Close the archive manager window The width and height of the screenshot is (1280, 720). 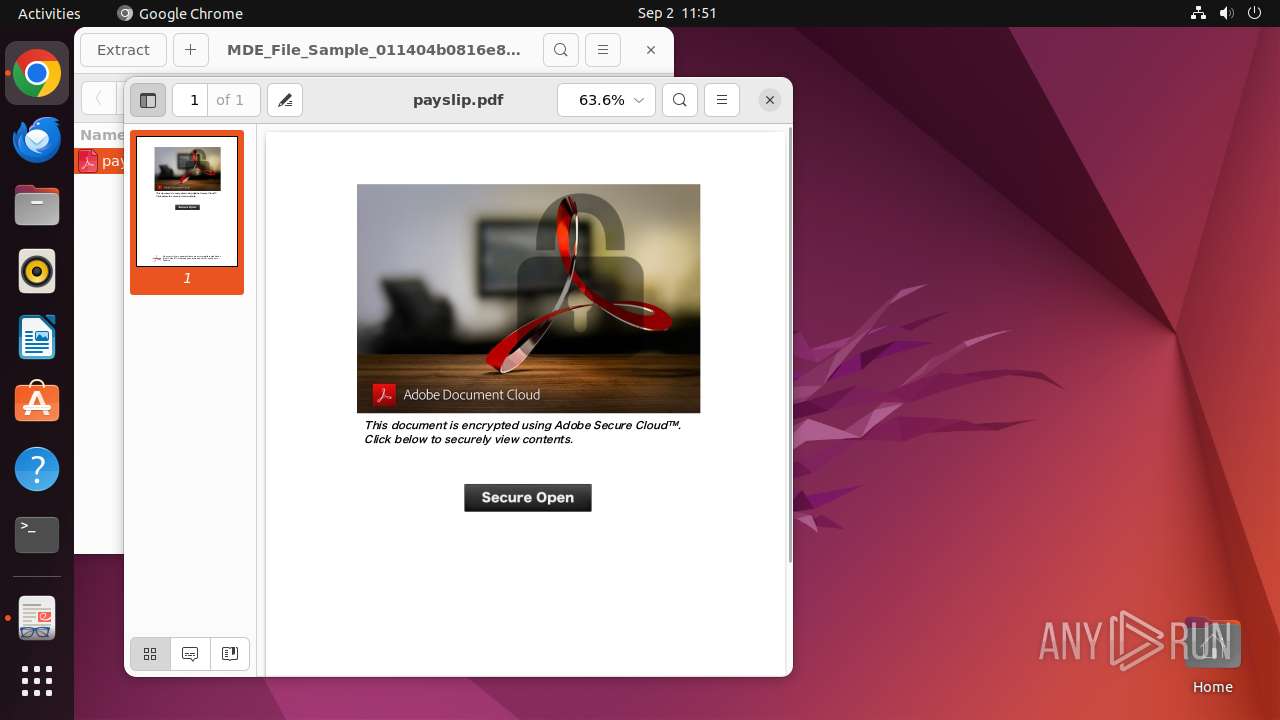651,50
